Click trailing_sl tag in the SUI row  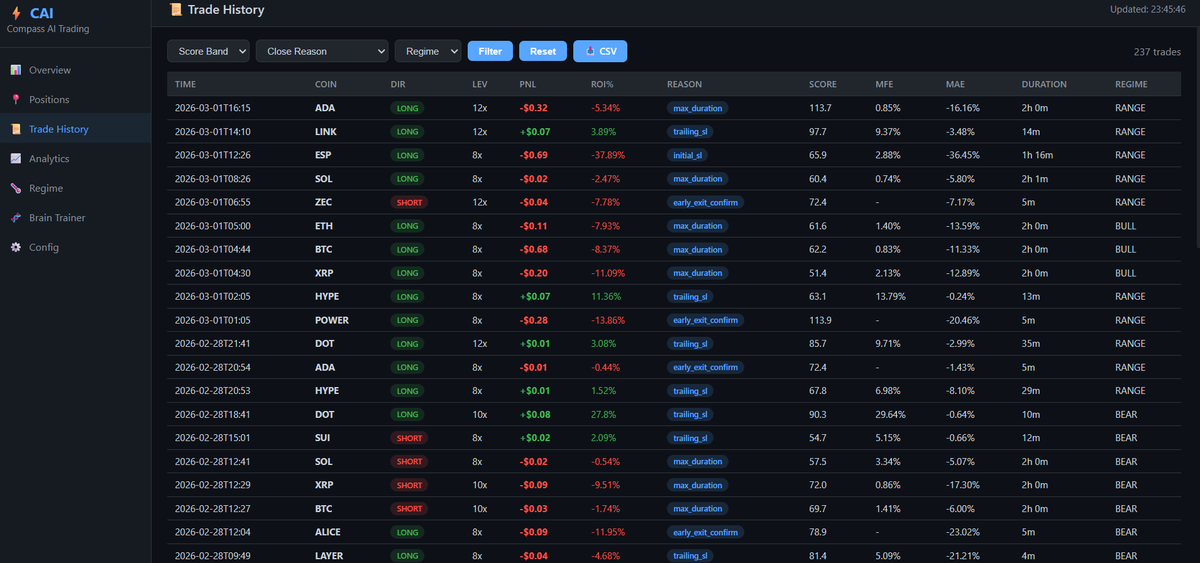pos(691,438)
